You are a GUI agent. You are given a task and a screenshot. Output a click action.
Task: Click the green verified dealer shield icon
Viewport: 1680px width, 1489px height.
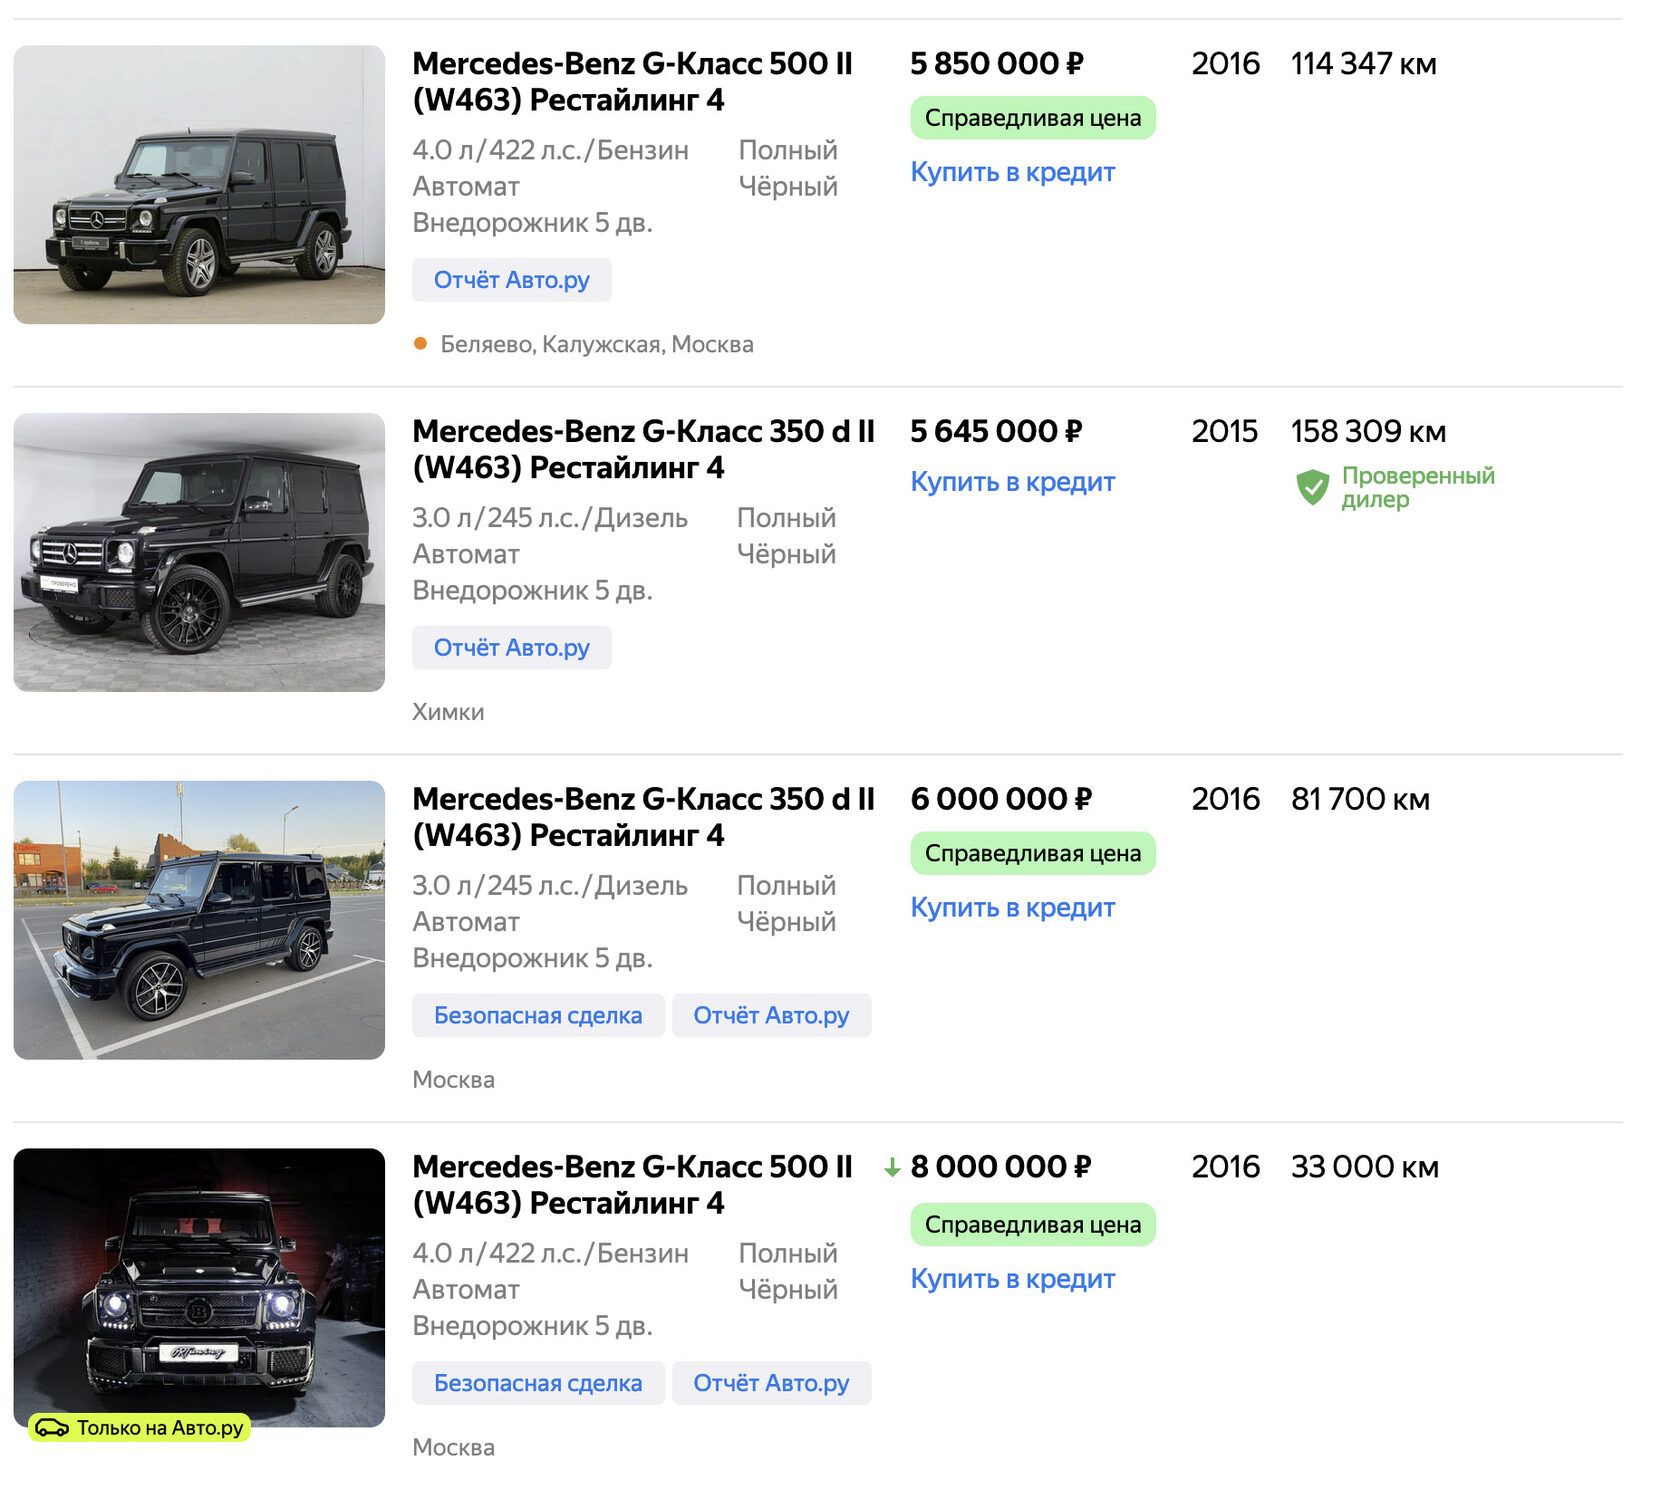(x=1312, y=488)
